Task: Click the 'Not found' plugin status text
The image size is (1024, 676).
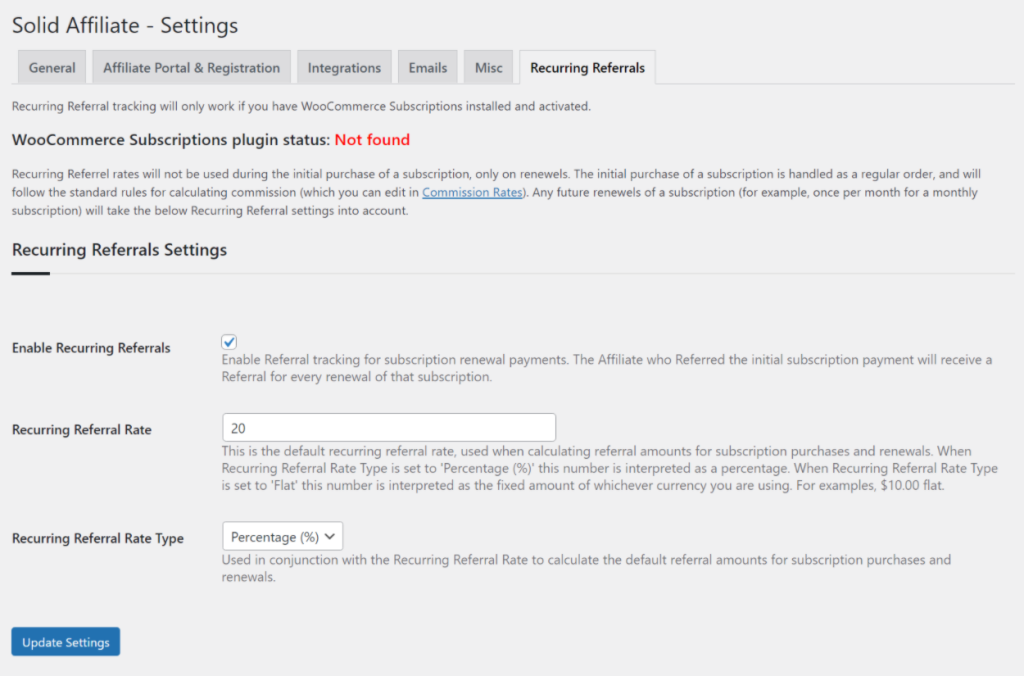Action: click(372, 140)
